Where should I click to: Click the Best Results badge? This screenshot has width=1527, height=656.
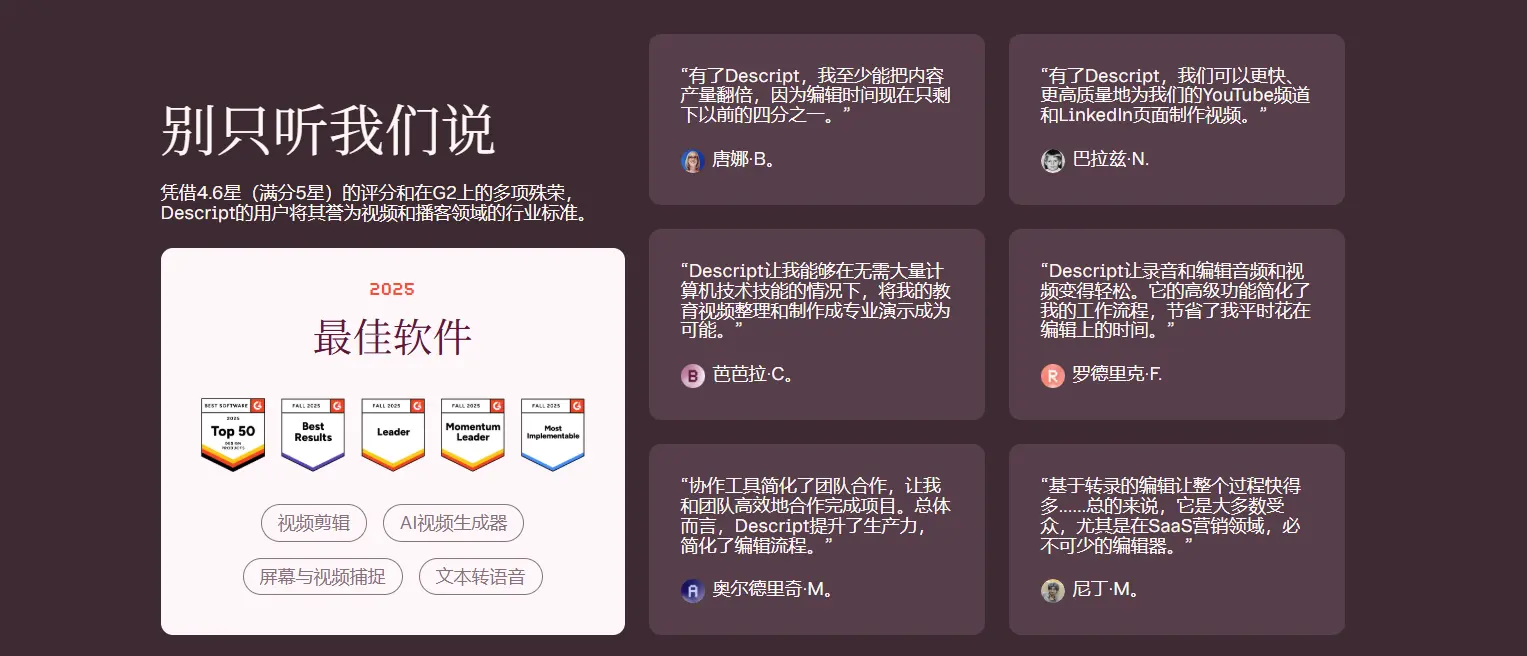313,435
